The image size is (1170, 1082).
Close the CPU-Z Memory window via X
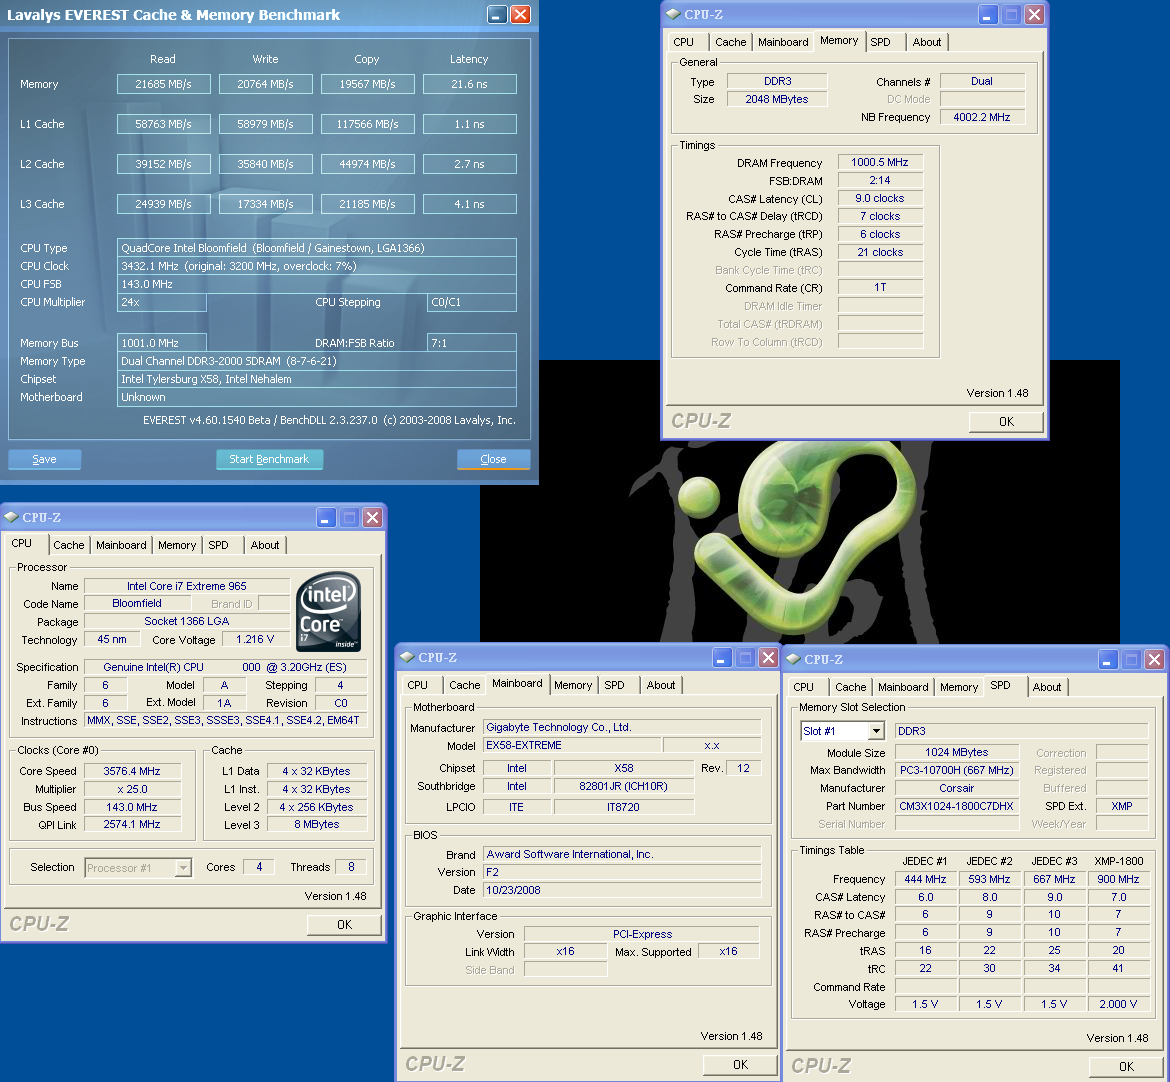[1034, 14]
